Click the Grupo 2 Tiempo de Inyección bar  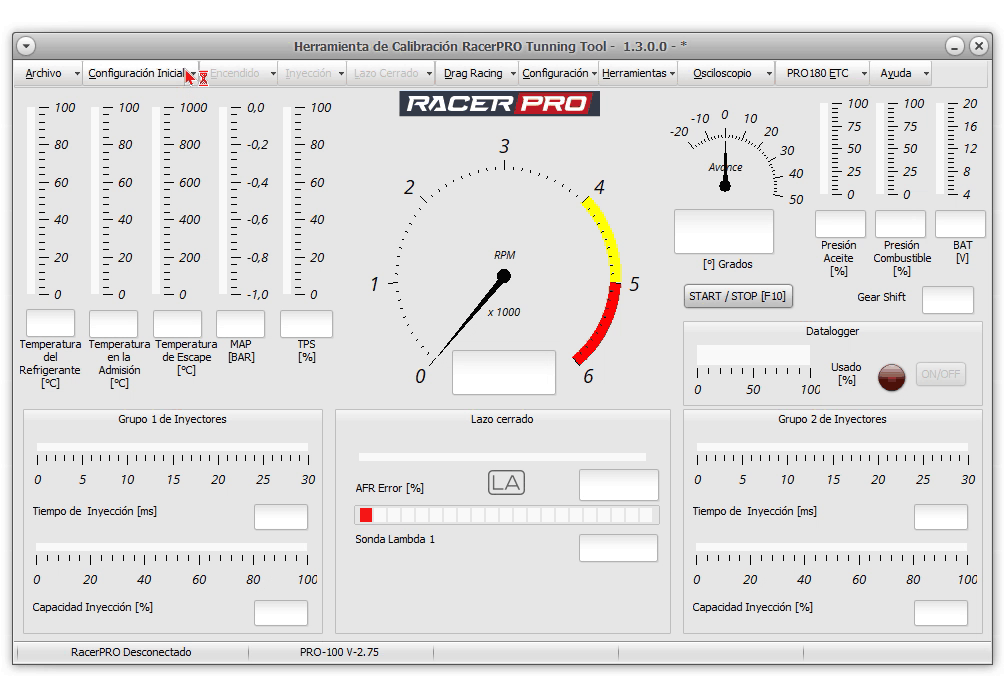coord(832,448)
